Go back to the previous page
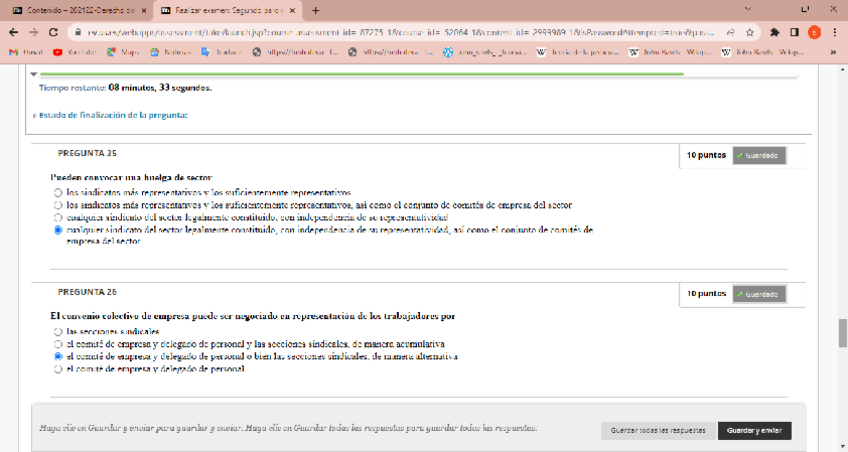 coord(14,32)
